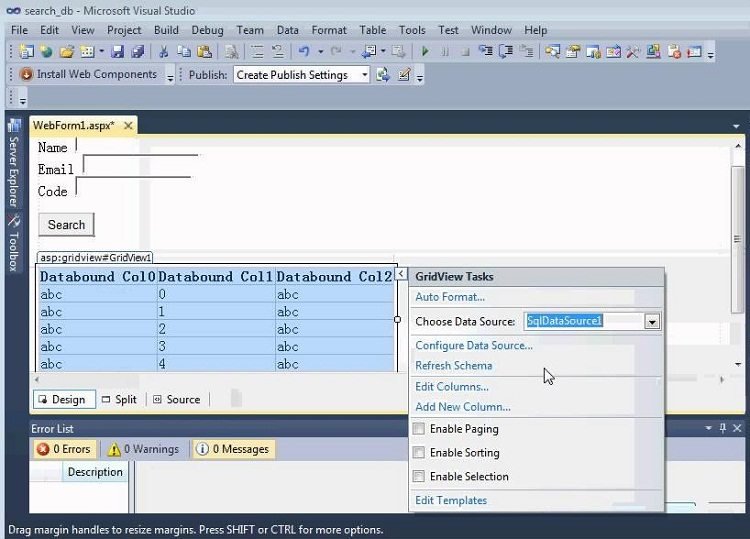Open the Server Explorer side tab
Image resolution: width=750 pixels, height=539 pixels.
point(14,163)
